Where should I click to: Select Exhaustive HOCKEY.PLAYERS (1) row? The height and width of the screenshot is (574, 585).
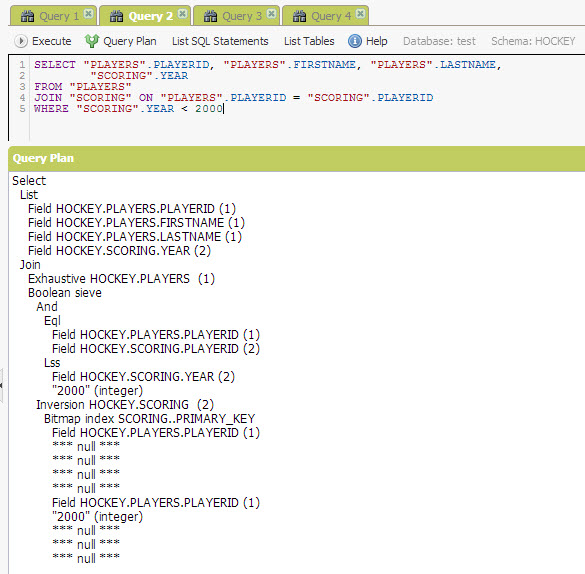[x=121, y=279]
